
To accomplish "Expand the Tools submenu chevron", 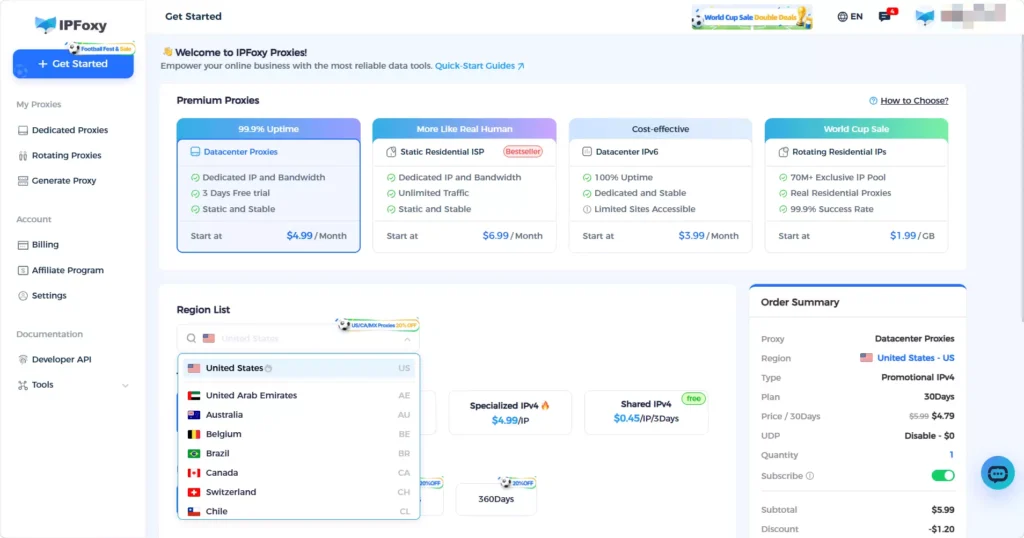I will tap(125, 385).
